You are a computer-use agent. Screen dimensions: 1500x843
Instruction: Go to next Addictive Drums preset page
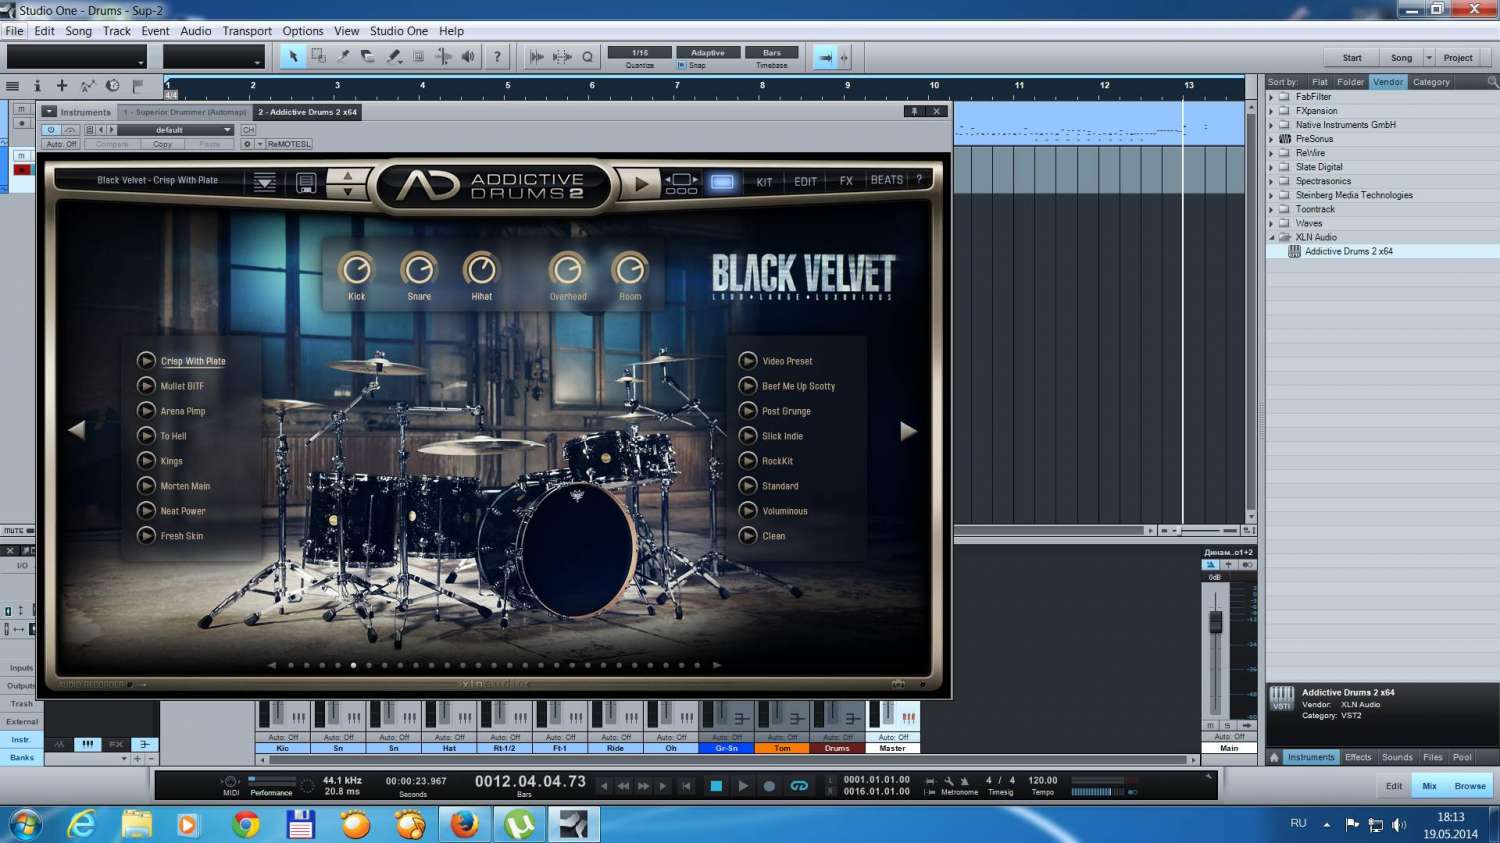tap(908, 431)
